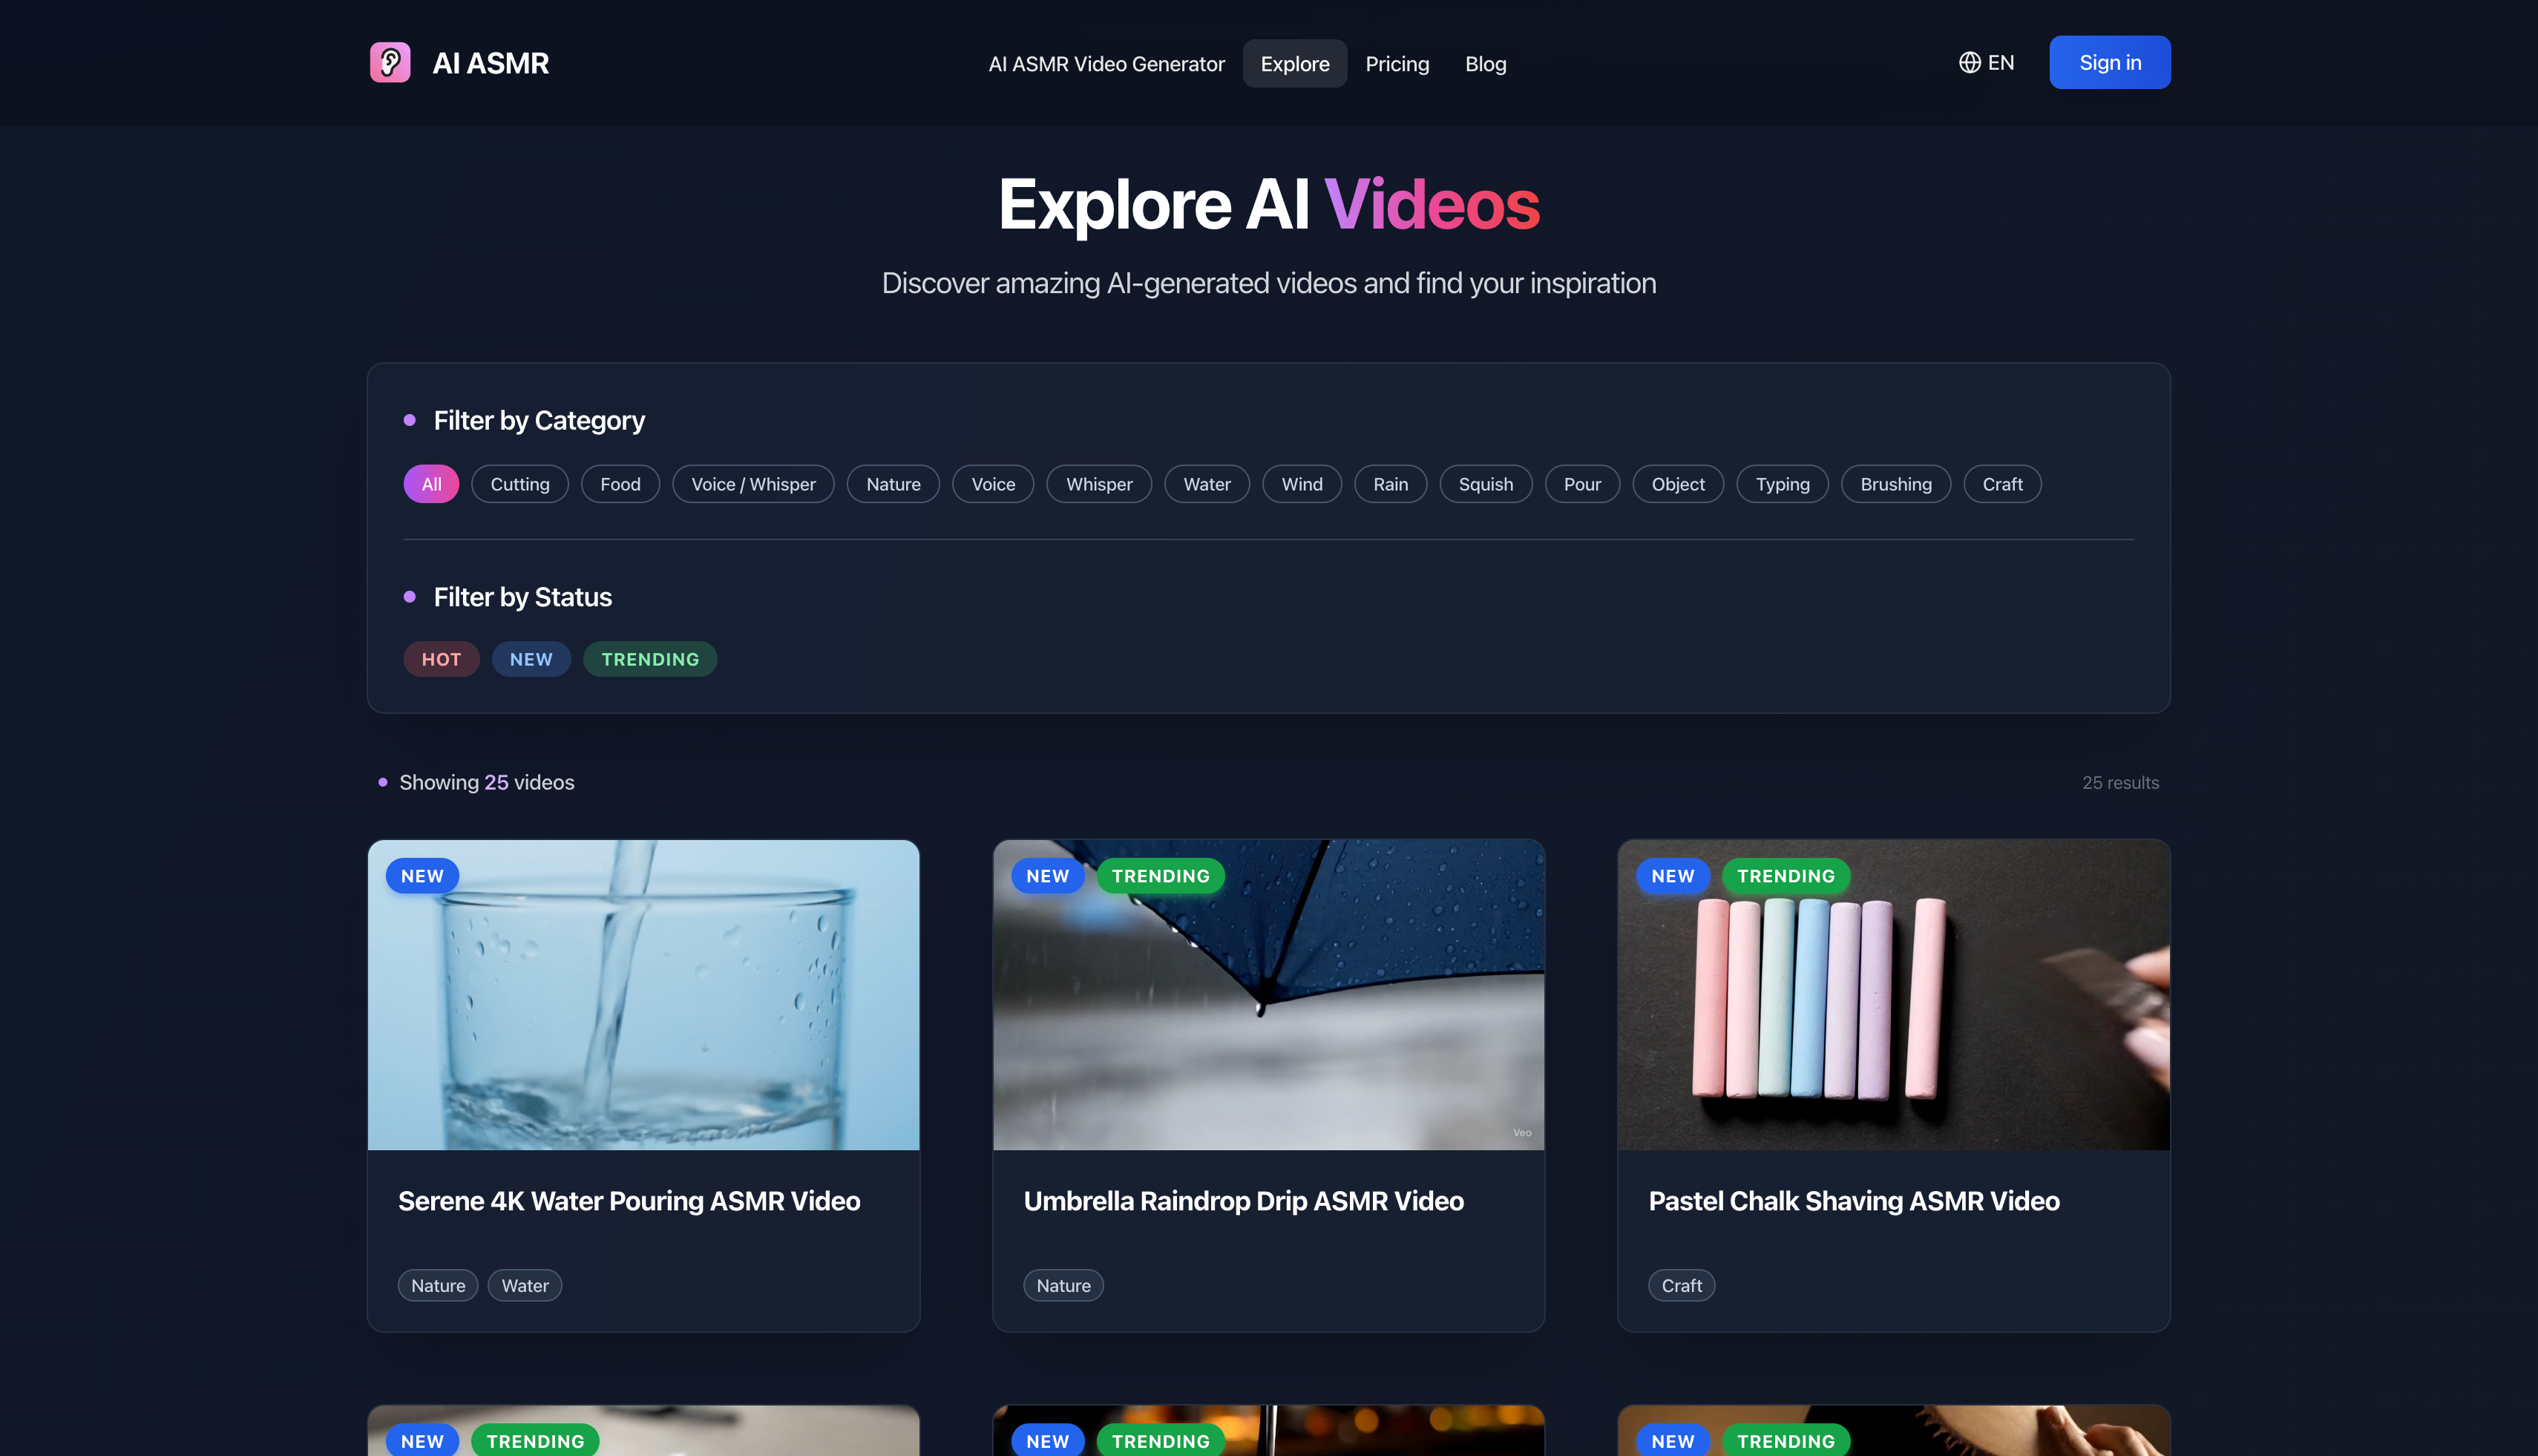
Task: Click the AI ASMR ear logo icon
Action: tap(390, 62)
